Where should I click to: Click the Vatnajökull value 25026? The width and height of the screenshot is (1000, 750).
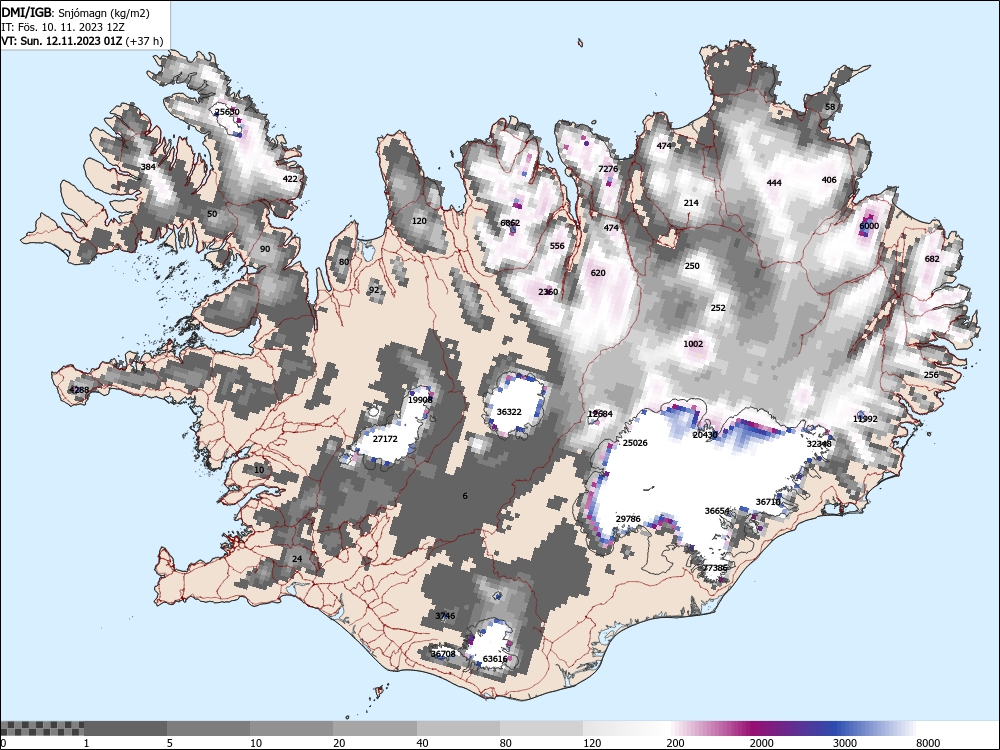(635, 443)
